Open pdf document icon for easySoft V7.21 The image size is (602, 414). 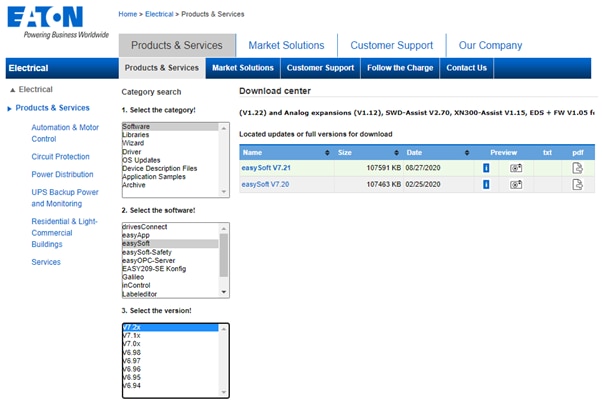[x=577, y=168]
